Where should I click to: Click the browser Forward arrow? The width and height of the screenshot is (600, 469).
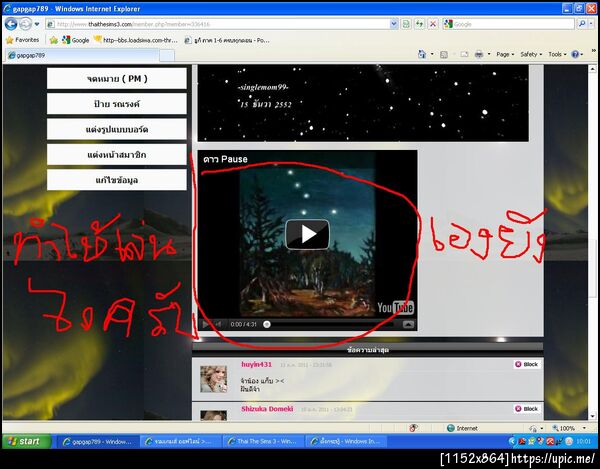pos(26,24)
